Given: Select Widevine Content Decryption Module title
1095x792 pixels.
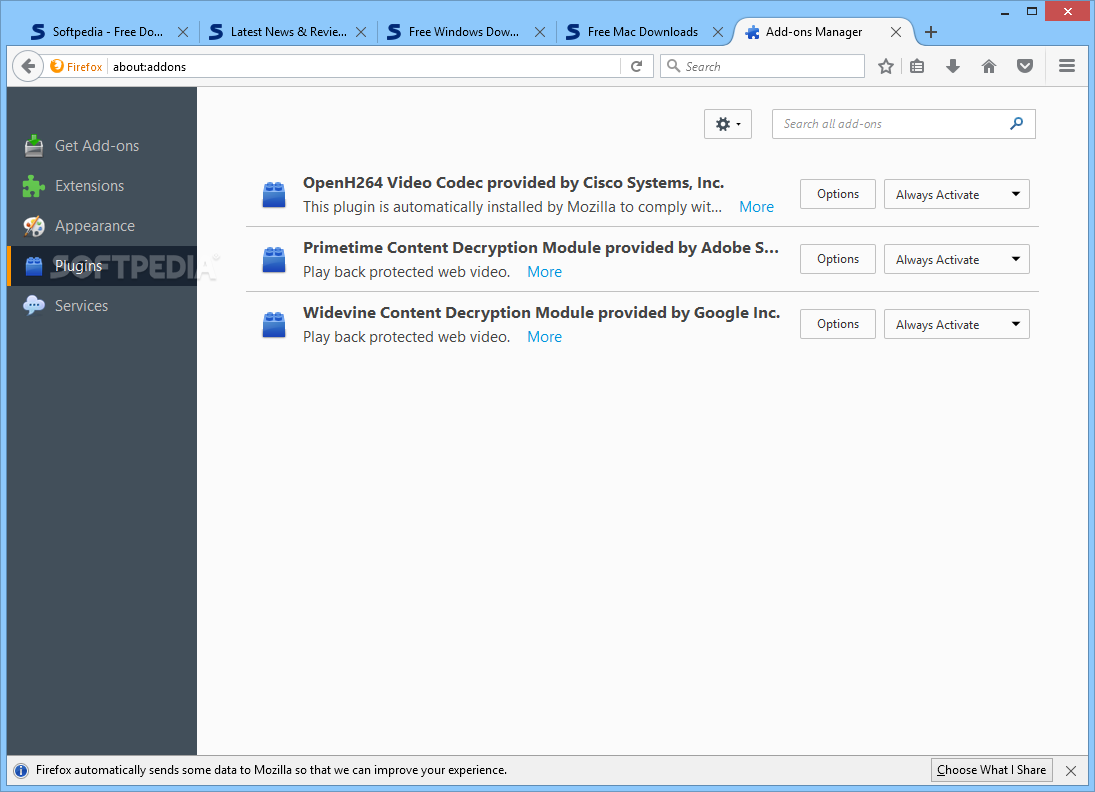Looking at the screenshot, I should coord(541,313).
